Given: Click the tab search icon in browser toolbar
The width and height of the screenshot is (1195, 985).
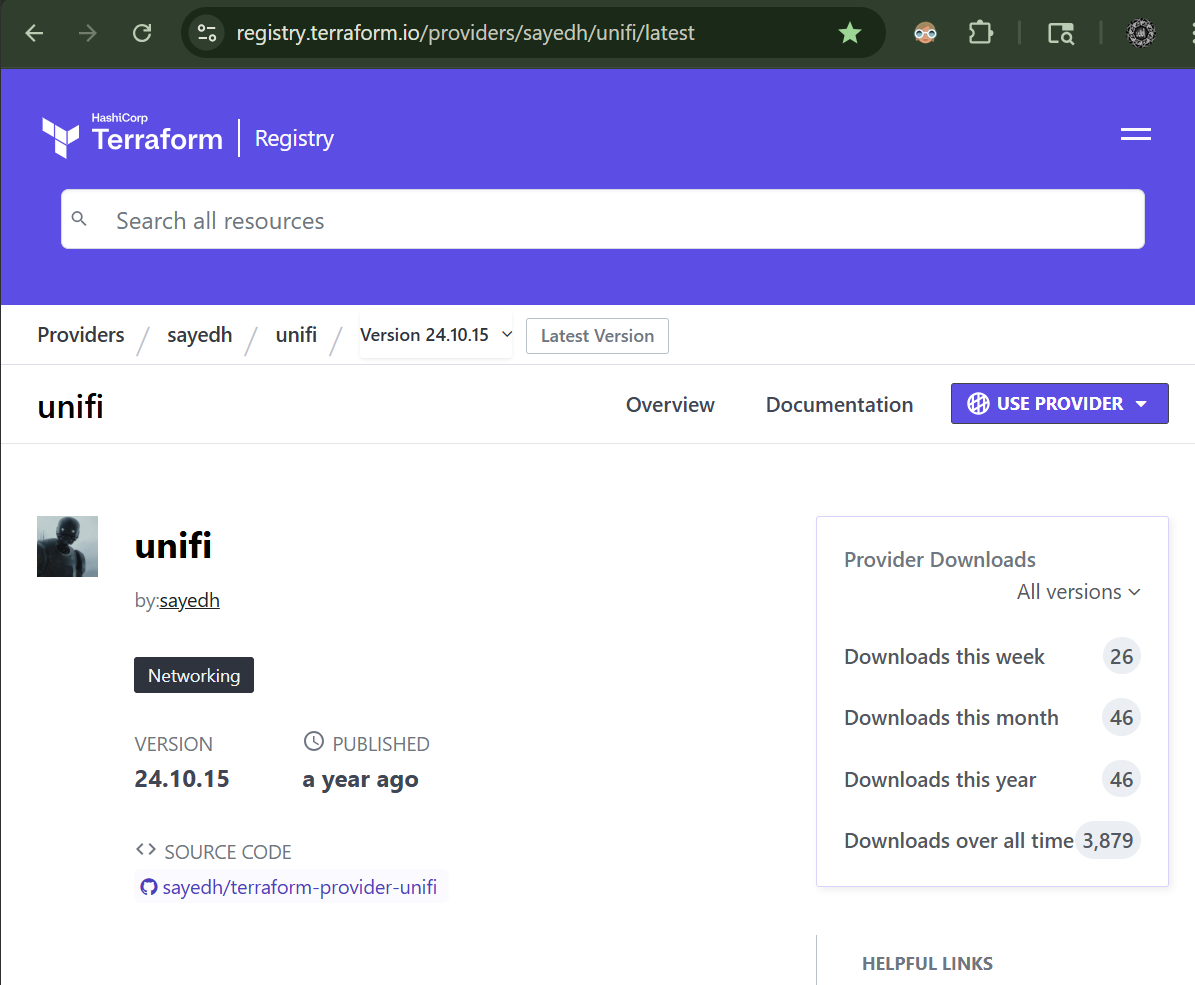Looking at the screenshot, I should point(1061,33).
